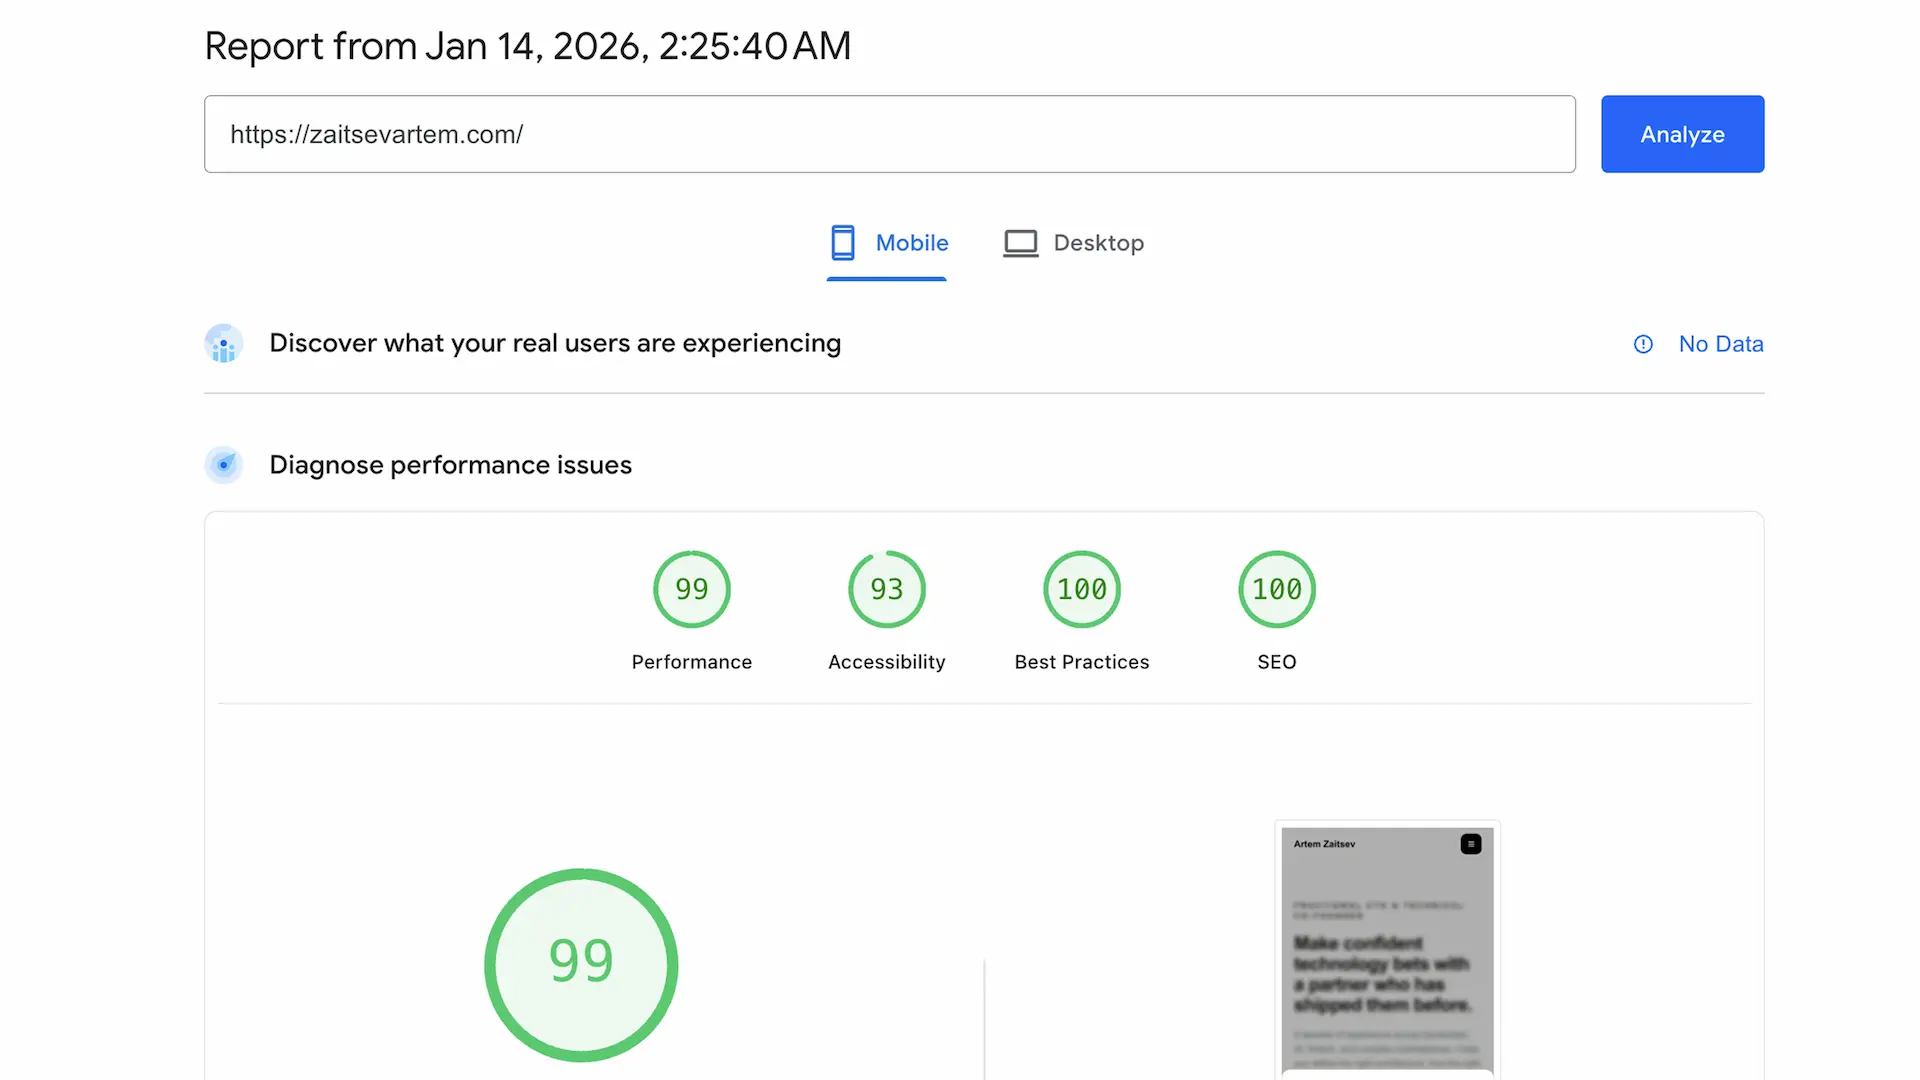1920x1080 pixels.
Task: Click the large 99 performance gauge ring
Action: pos(581,963)
